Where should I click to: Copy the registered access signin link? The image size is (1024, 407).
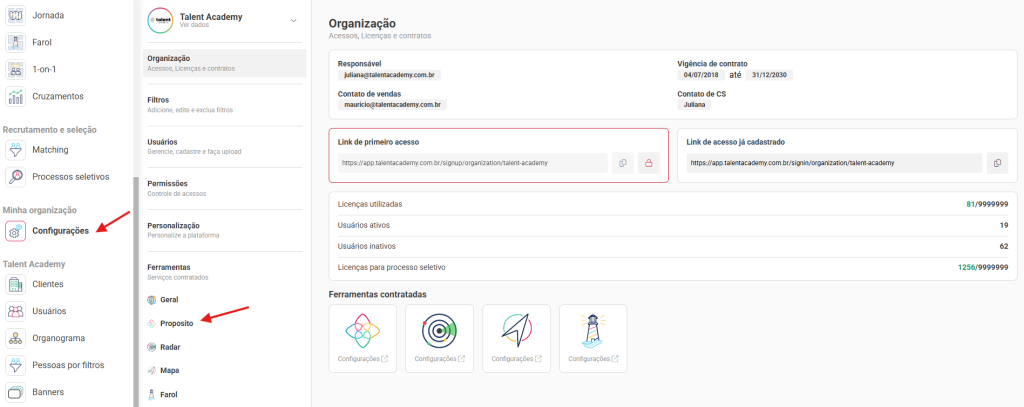(x=997, y=163)
